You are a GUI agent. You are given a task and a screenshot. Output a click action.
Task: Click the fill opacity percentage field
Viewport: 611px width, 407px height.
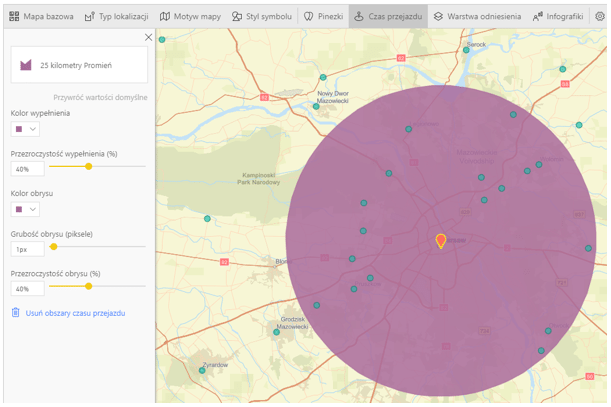pyautogui.click(x=27, y=169)
